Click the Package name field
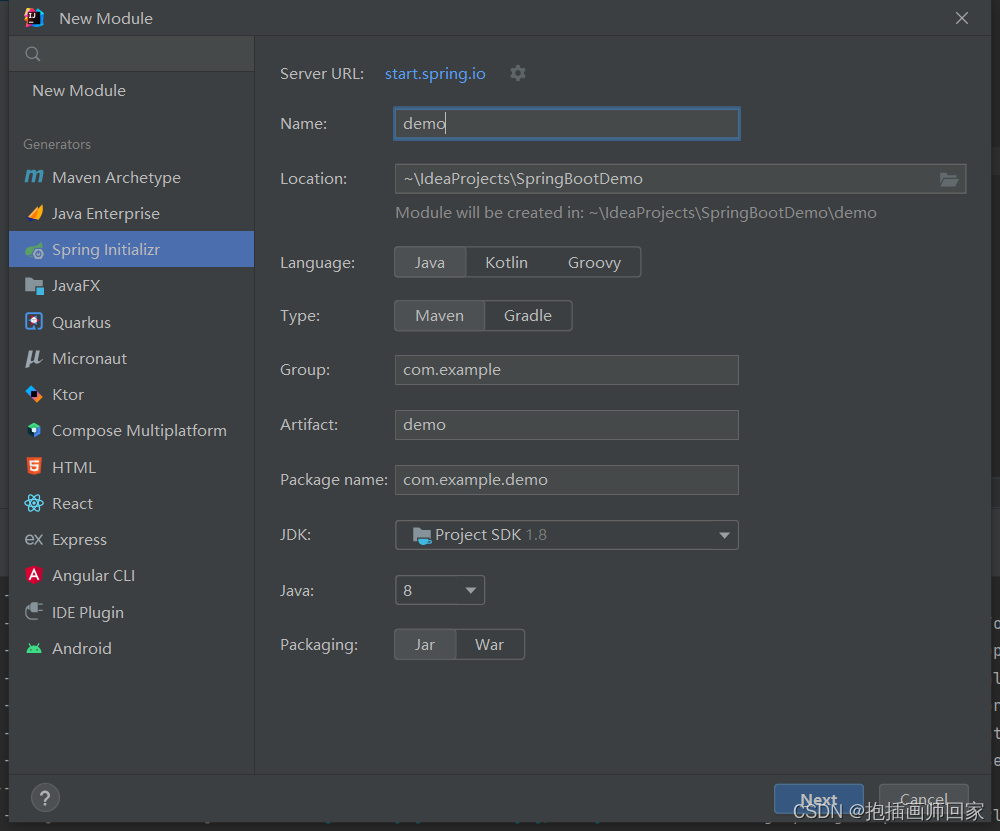Viewport: 1000px width, 831px height. (567, 480)
